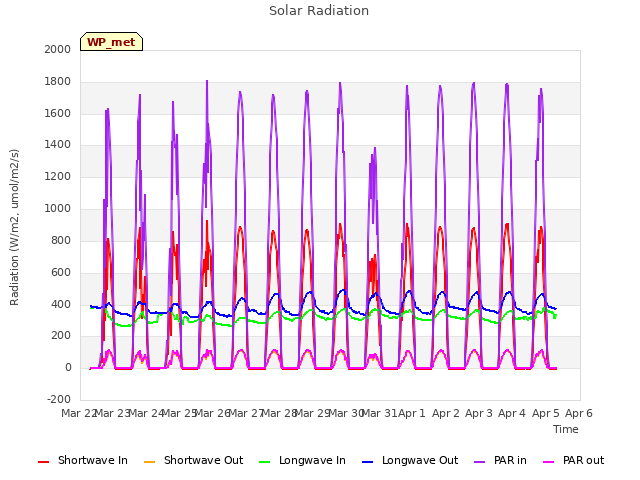Click the magenta PAR out color swatch
This screenshot has height=480, width=640.
coord(549,462)
